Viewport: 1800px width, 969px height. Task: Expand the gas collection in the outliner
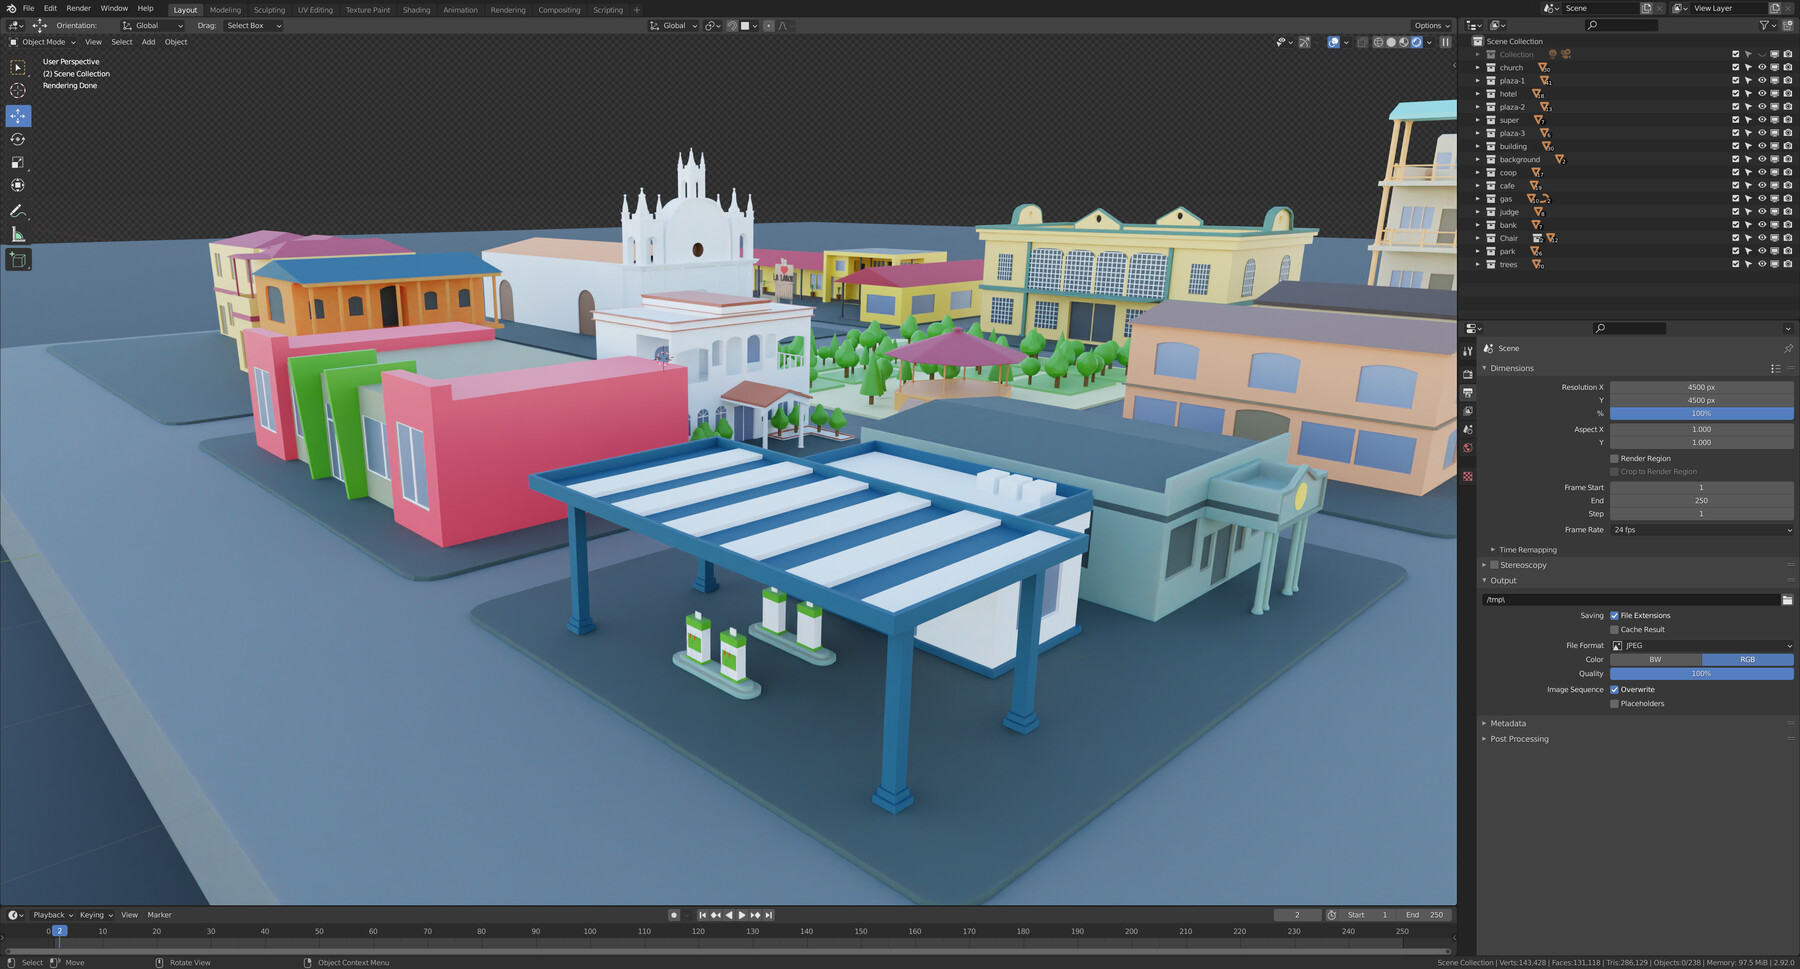pyautogui.click(x=1479, y=198)
